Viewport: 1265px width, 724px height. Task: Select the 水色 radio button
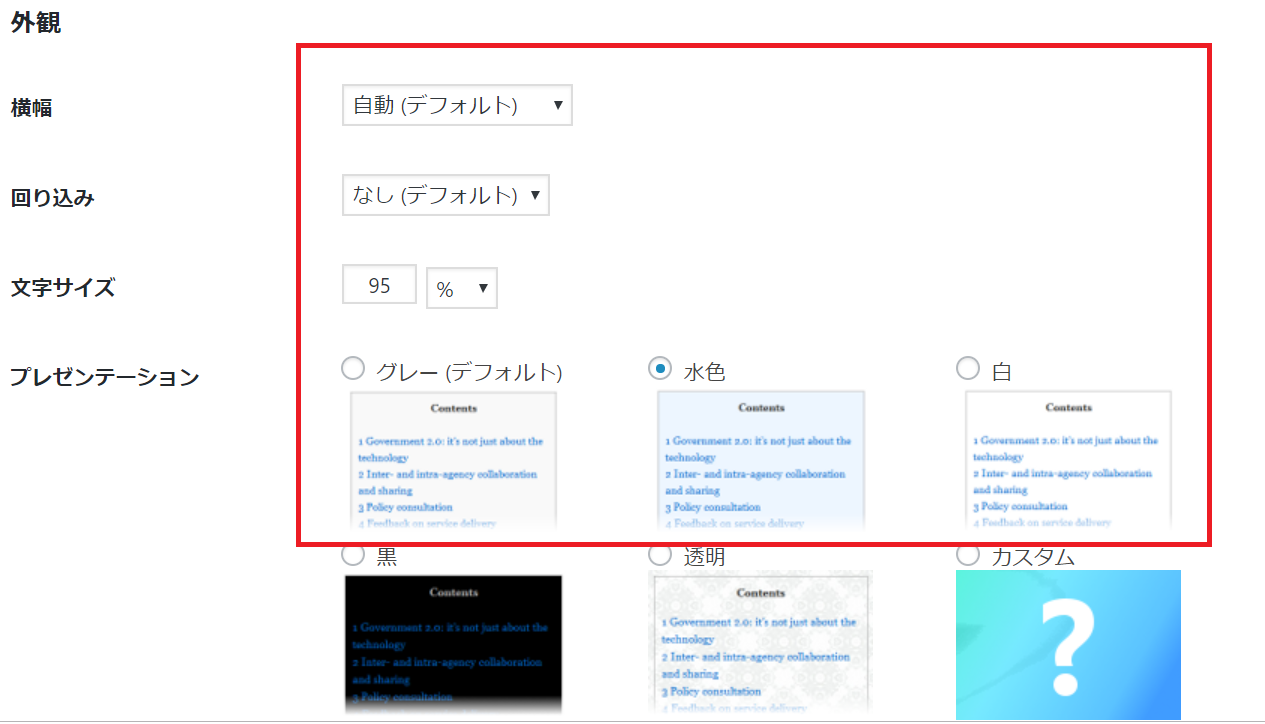[660, 370]
